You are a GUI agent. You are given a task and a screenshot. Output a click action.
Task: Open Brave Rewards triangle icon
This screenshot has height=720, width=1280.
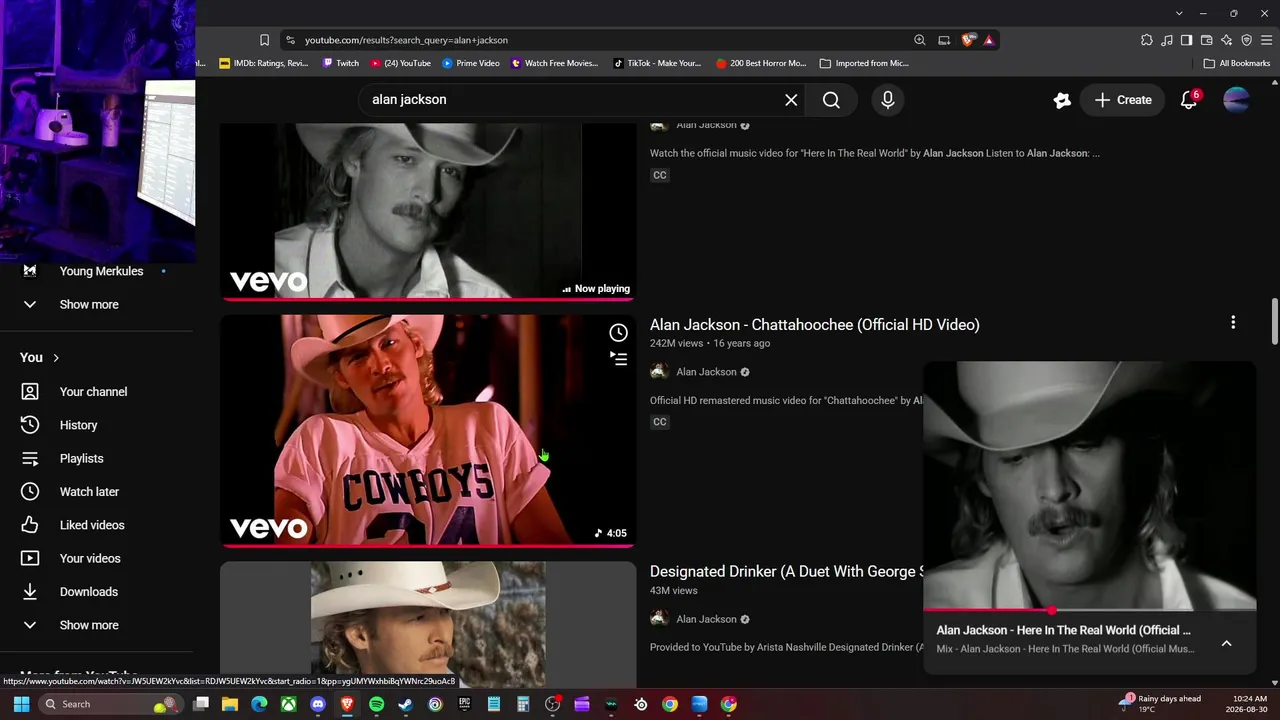[x=989, y=40]
